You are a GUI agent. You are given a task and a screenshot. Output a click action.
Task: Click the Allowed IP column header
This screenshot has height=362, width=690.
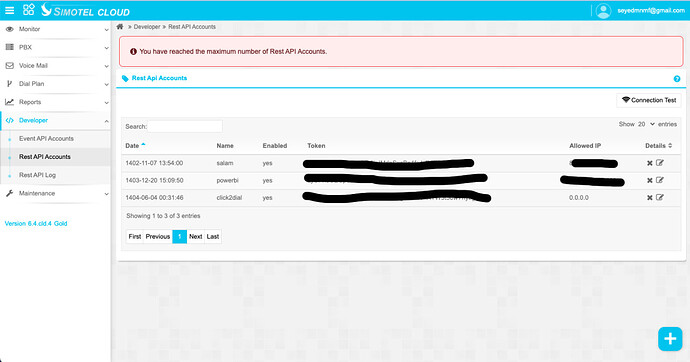tap(585, 146)
